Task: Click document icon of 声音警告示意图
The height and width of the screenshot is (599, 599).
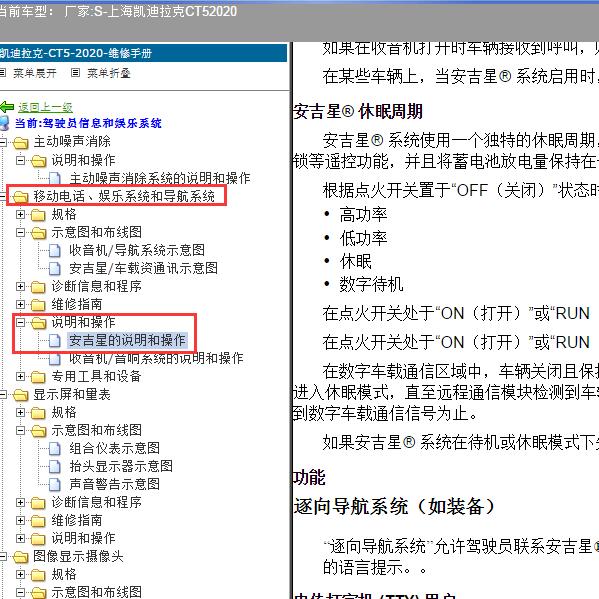Action: click(55, 484)
